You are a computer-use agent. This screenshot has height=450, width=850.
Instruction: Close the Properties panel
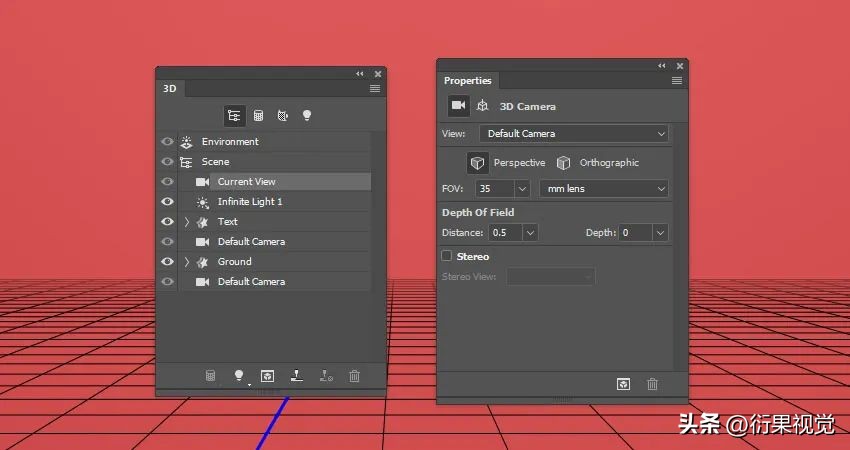point(680,66)
